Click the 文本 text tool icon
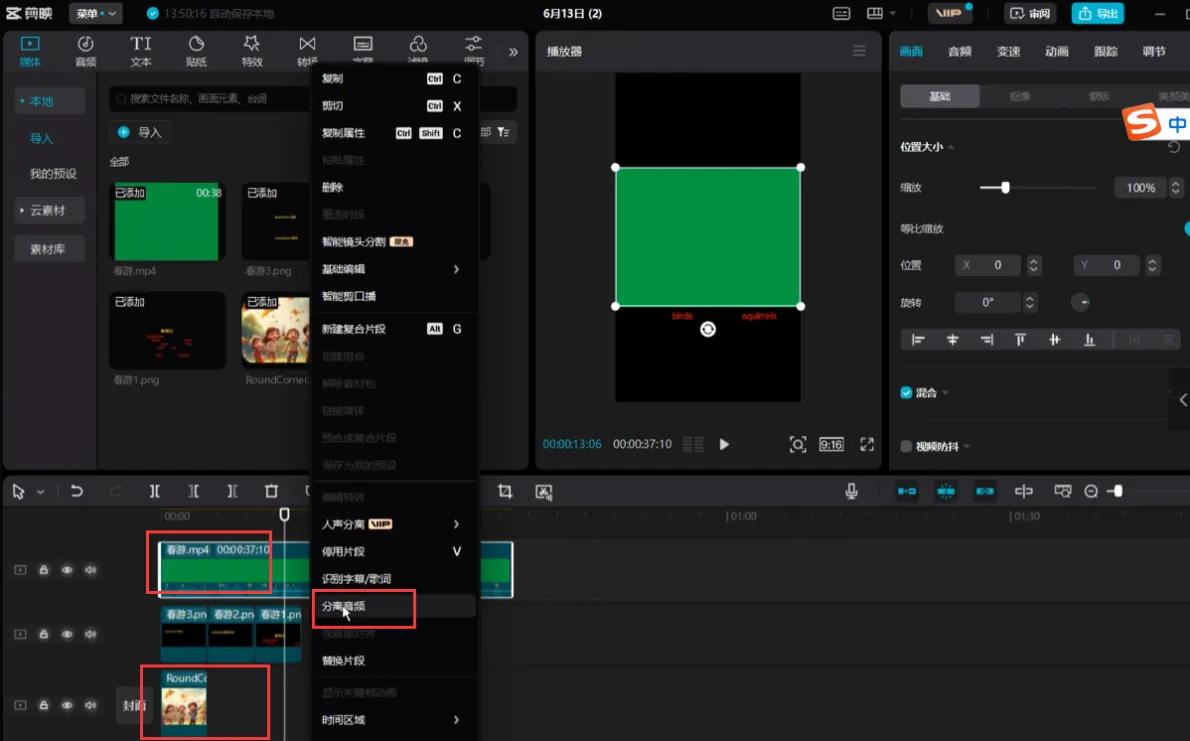 (141, 51)
